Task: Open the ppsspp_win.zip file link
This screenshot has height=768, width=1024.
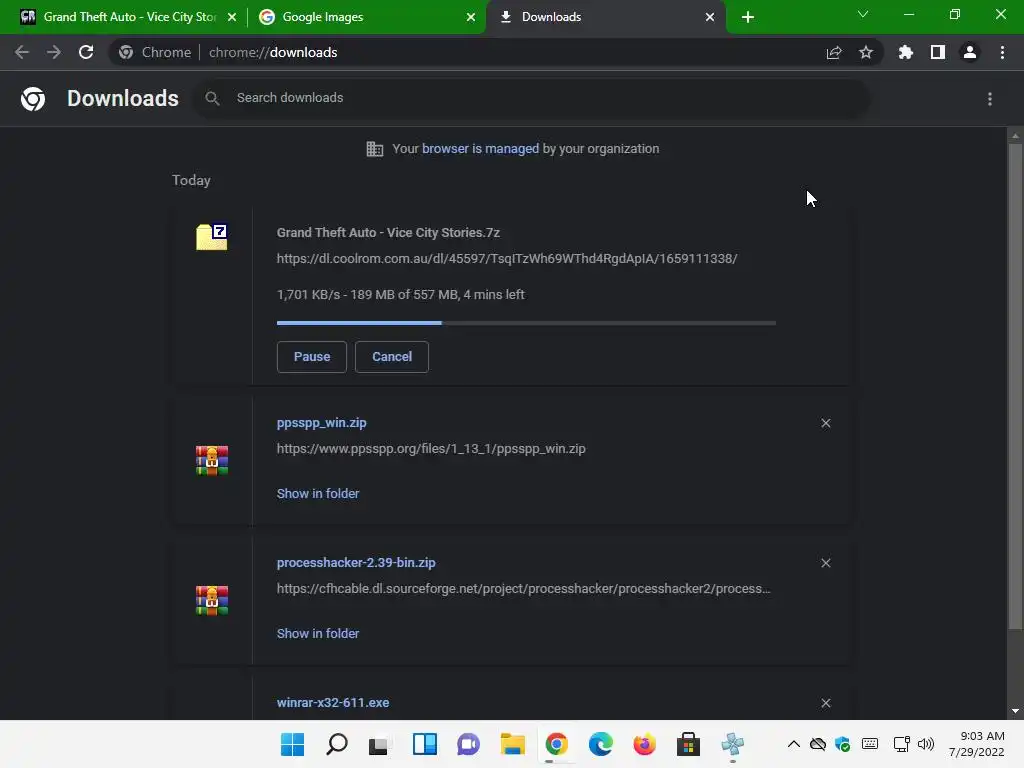Action: tap(321, 423)
